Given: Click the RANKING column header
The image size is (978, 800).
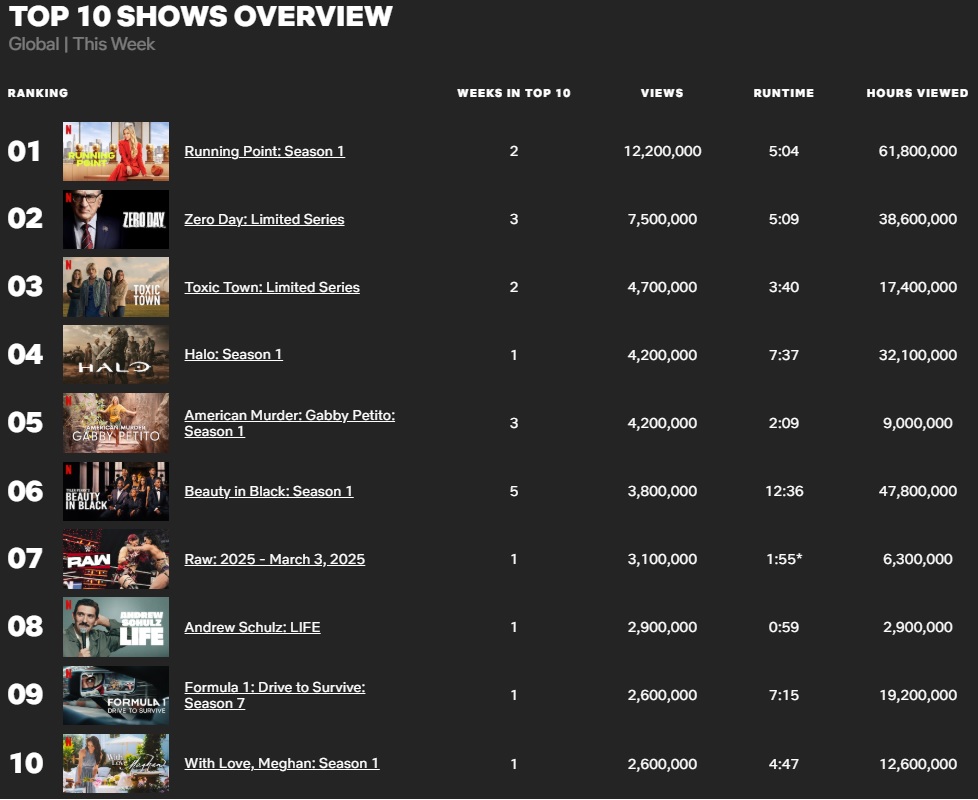Looking at the screenshot, I should [x=38, y=94].
